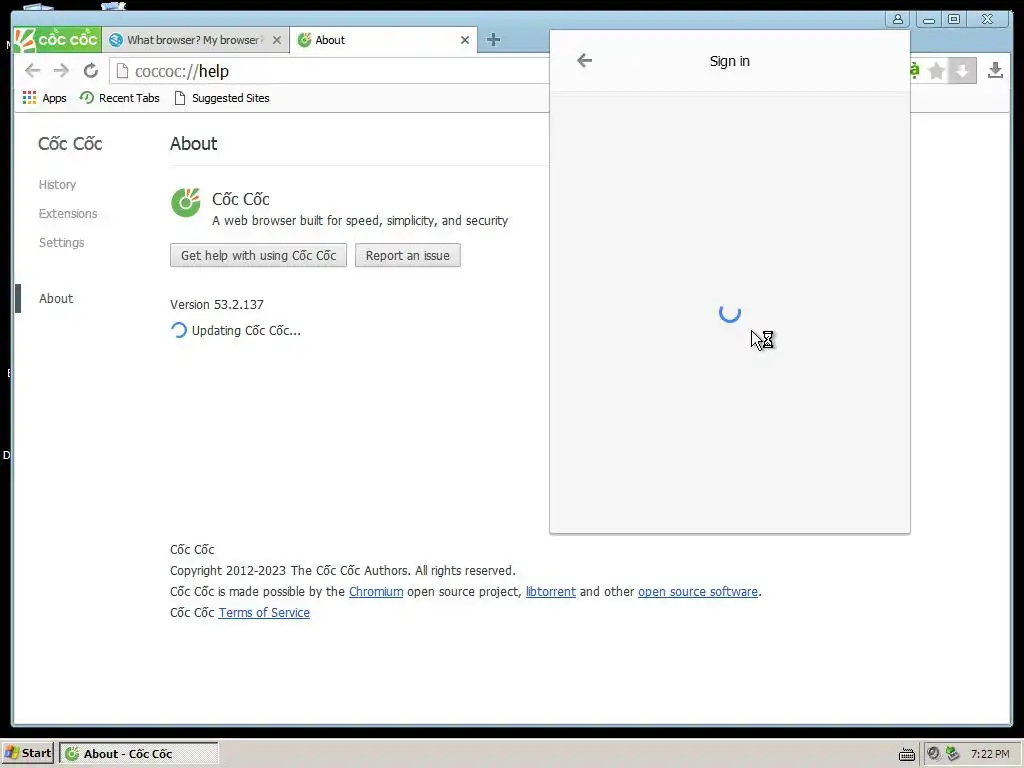Click the Cốc Cốc logo on About page
Viewport: 1024px width, 768px height.
(x=186, y=202)
